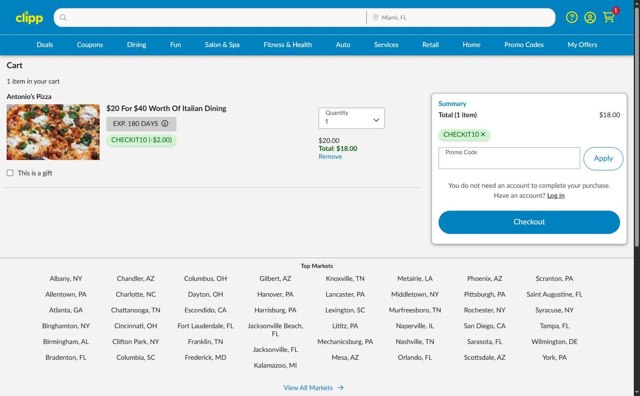640x396 pixels.
Task: Open the Deals menu
Action: point(45,45)
